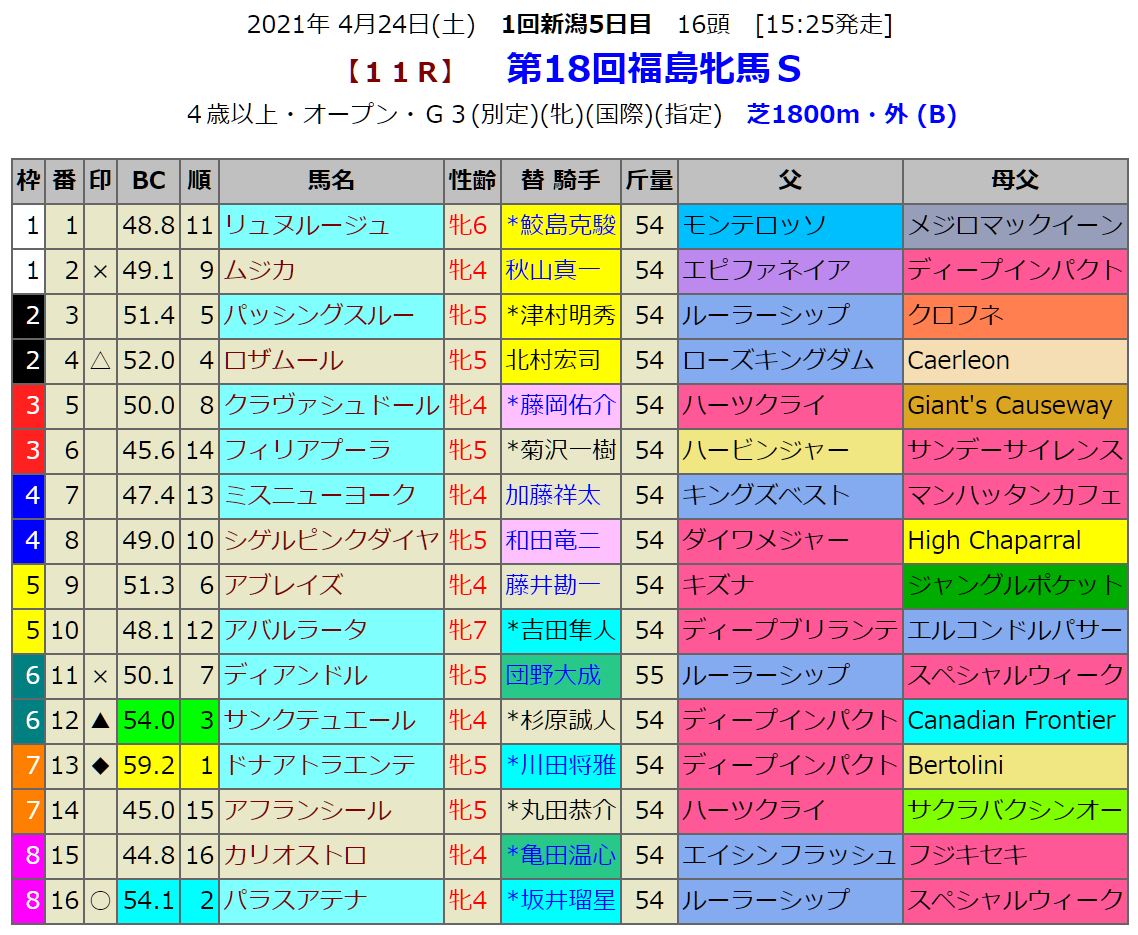The image size is (1138, 935).
Task: Click the △ mark for ロザムール
Action: [100, 361]
